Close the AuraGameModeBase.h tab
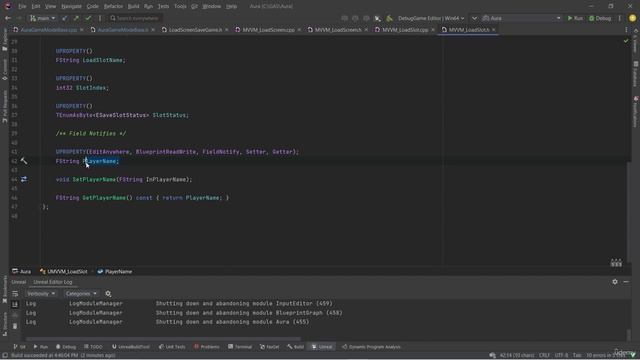640x360 pixels. 153,30
